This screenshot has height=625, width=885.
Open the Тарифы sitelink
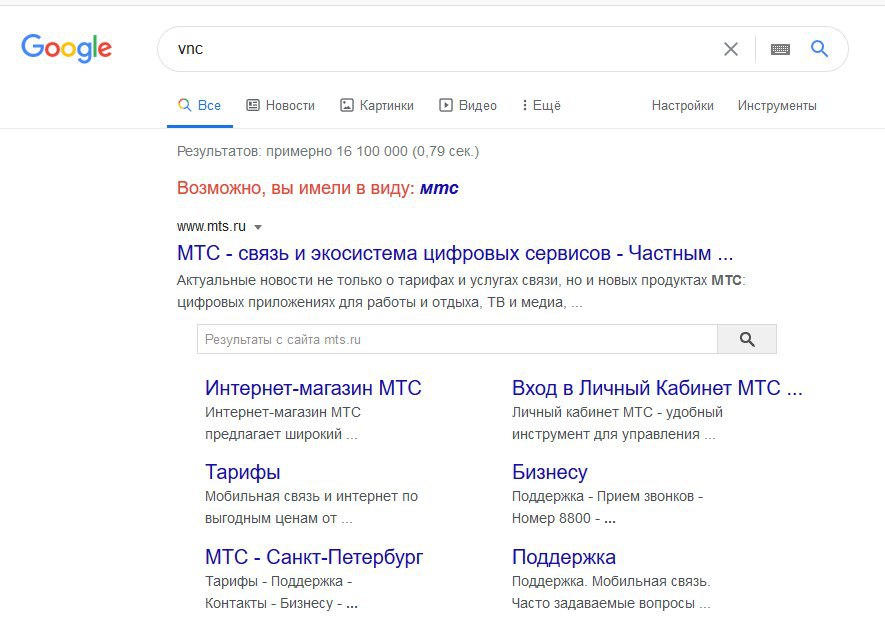(x=243, y=472)
